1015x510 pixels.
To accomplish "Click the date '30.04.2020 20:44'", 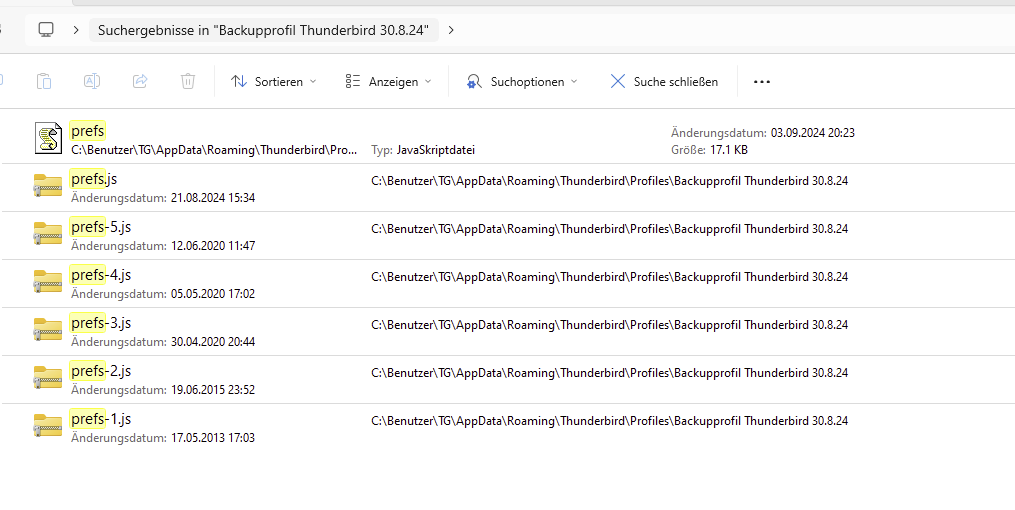I will point(213,342).
